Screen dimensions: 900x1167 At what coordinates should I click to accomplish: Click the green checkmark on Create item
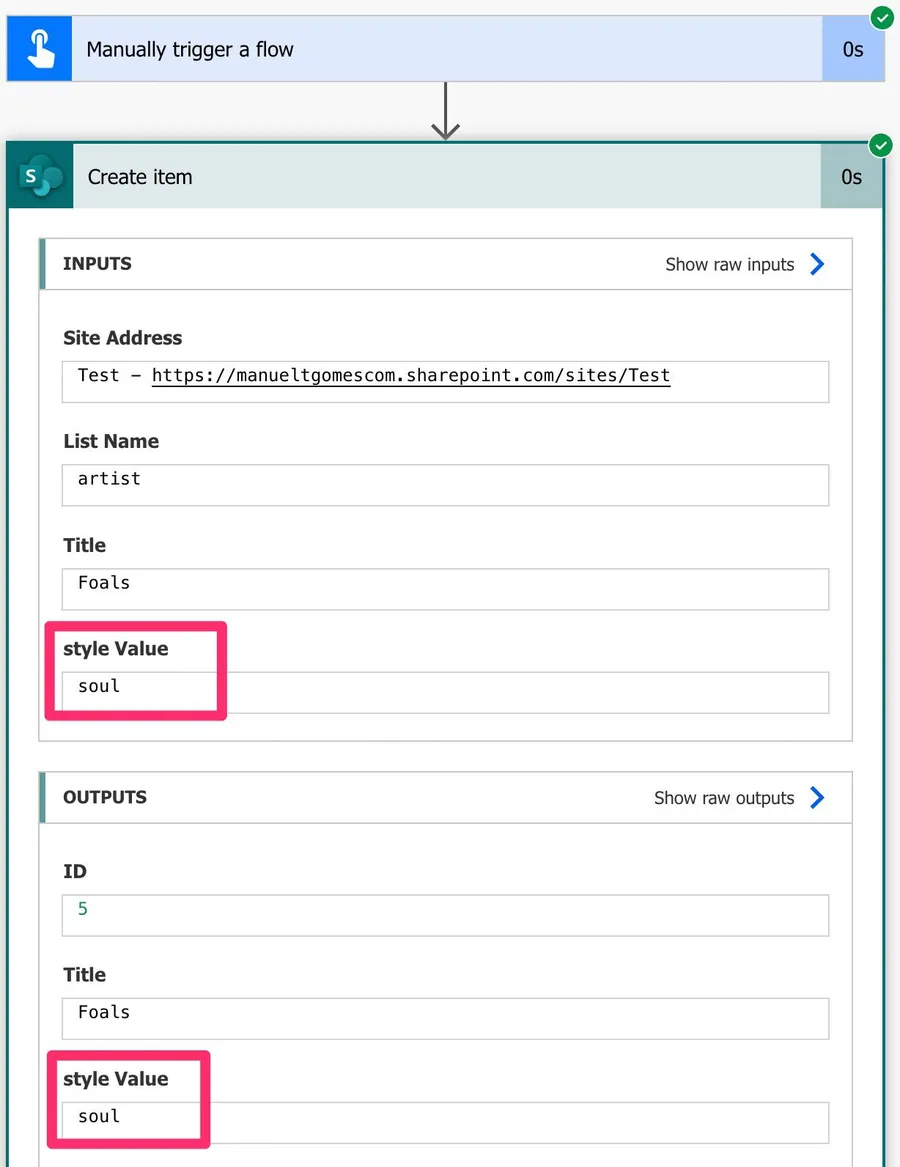click(x=880, y=146)
